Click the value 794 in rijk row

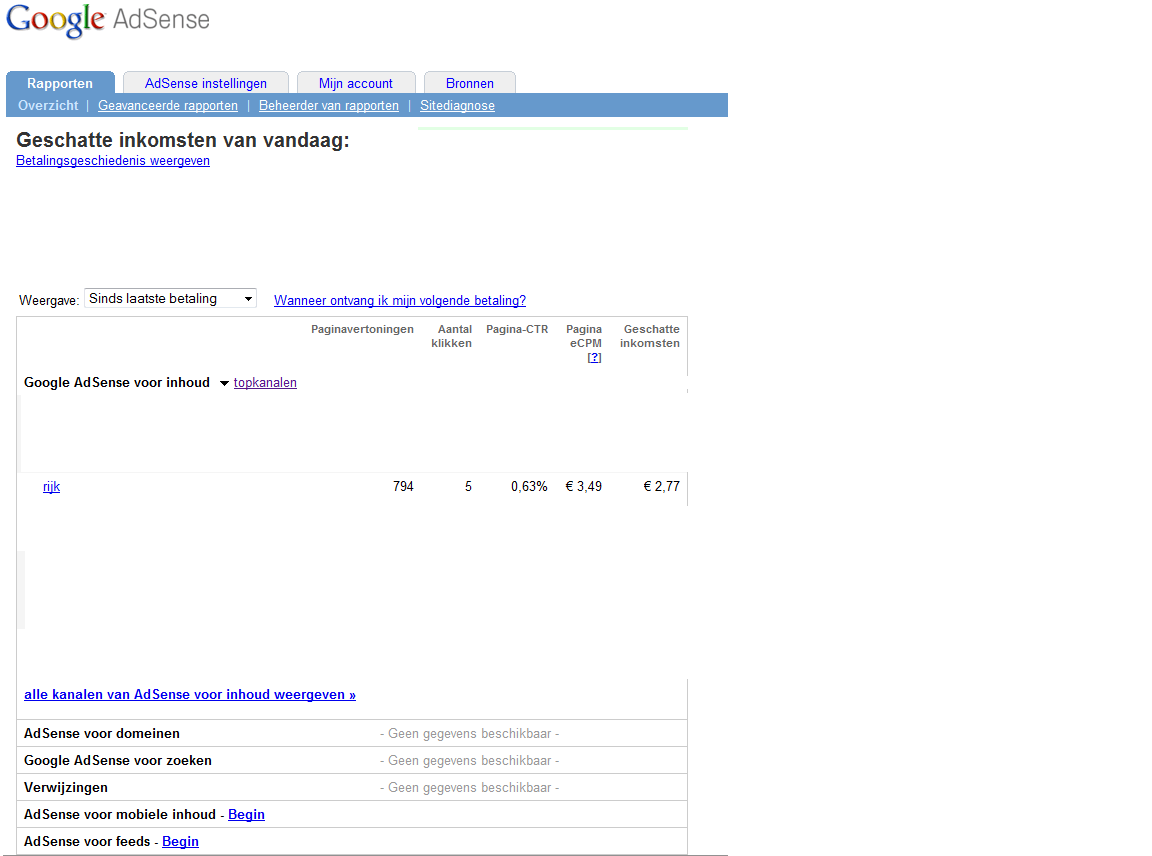(x=403, y=486)
